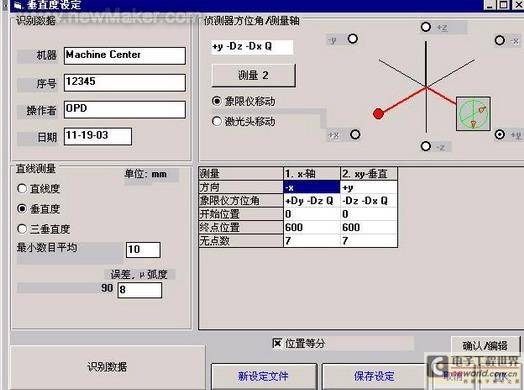Click the 新设定文件 button
Screen dimensions: 524x390
coord(264,376)
